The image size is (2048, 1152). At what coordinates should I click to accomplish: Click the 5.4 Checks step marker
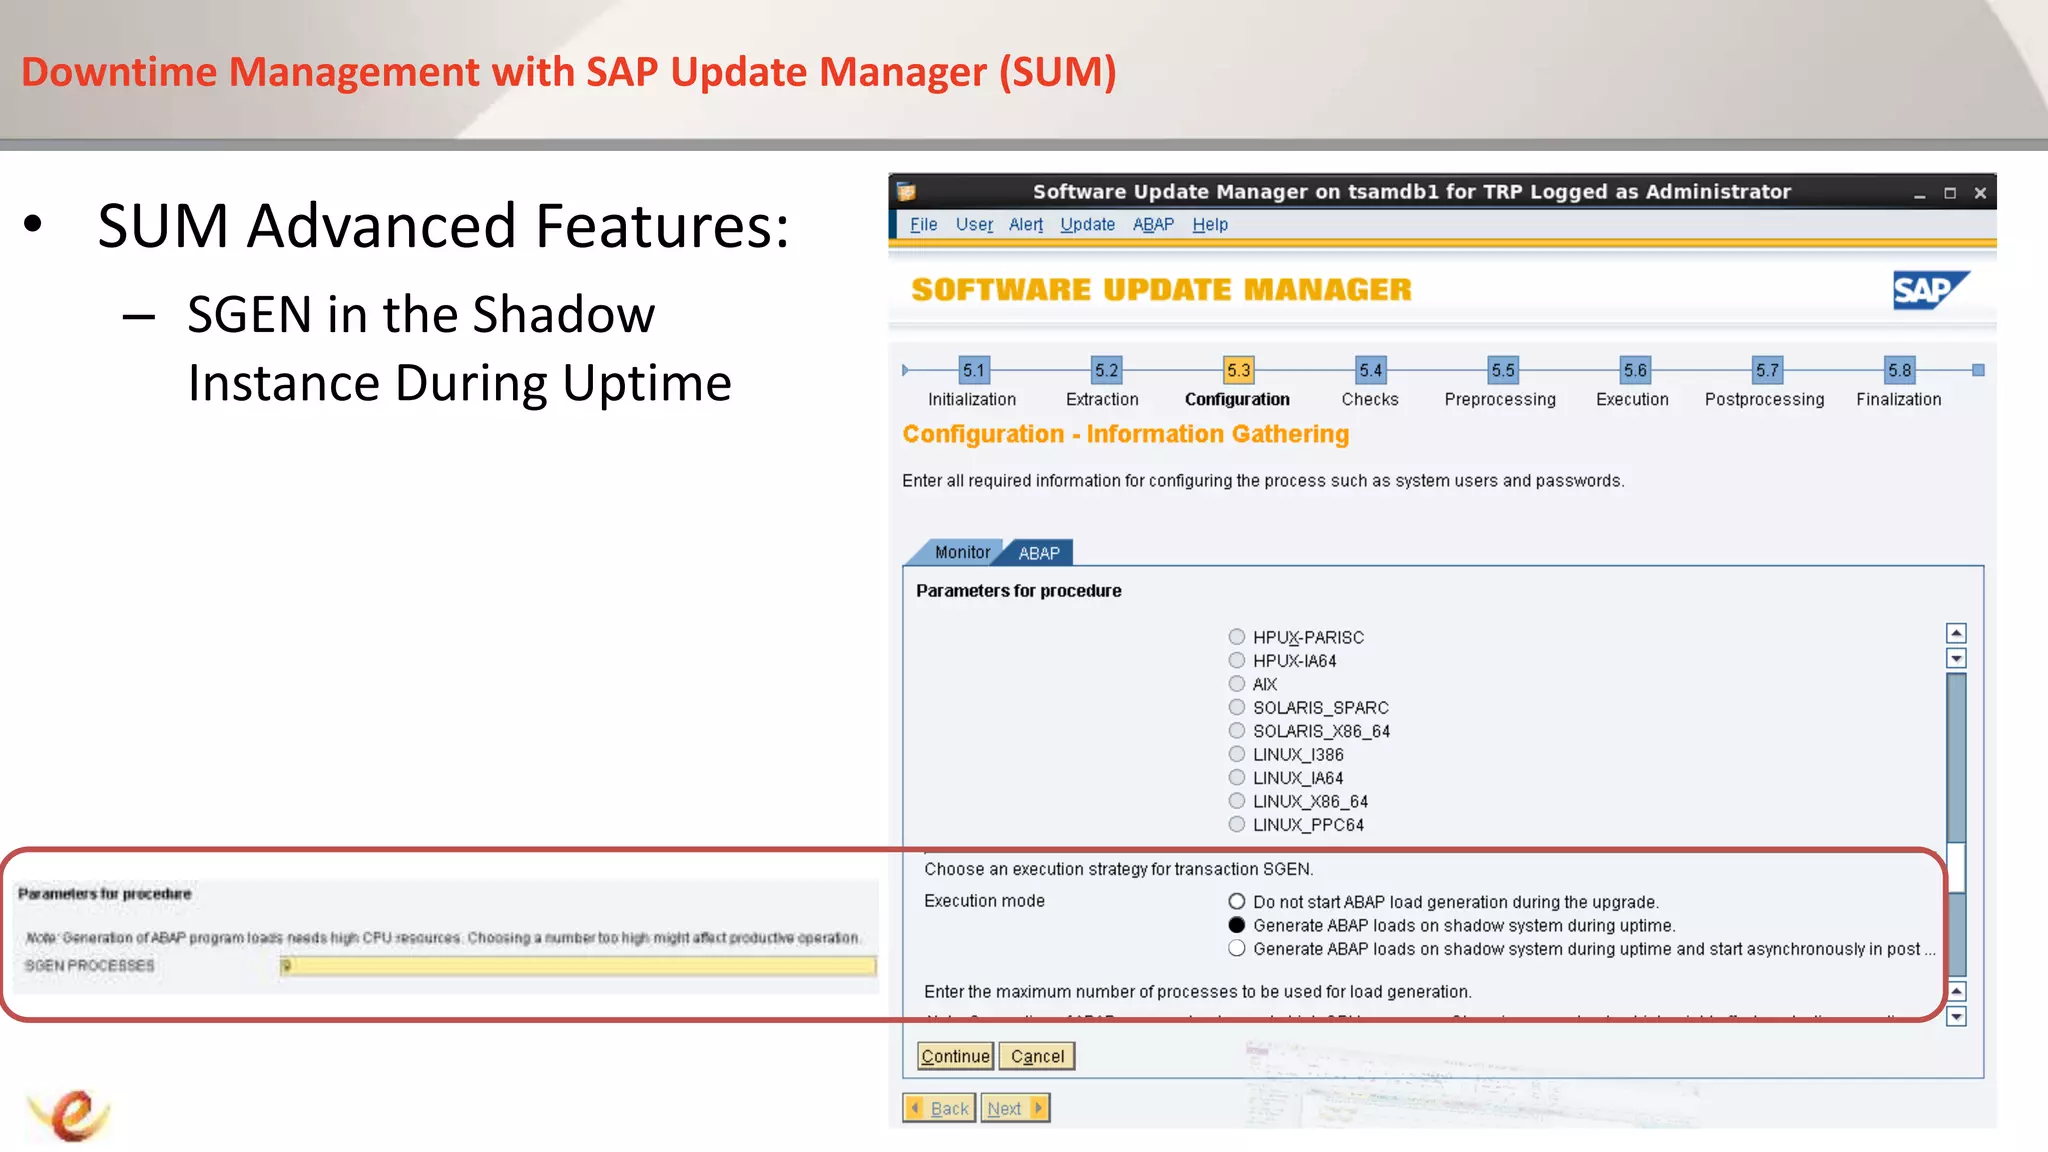pyautogui.click(x=1370, y=370)
